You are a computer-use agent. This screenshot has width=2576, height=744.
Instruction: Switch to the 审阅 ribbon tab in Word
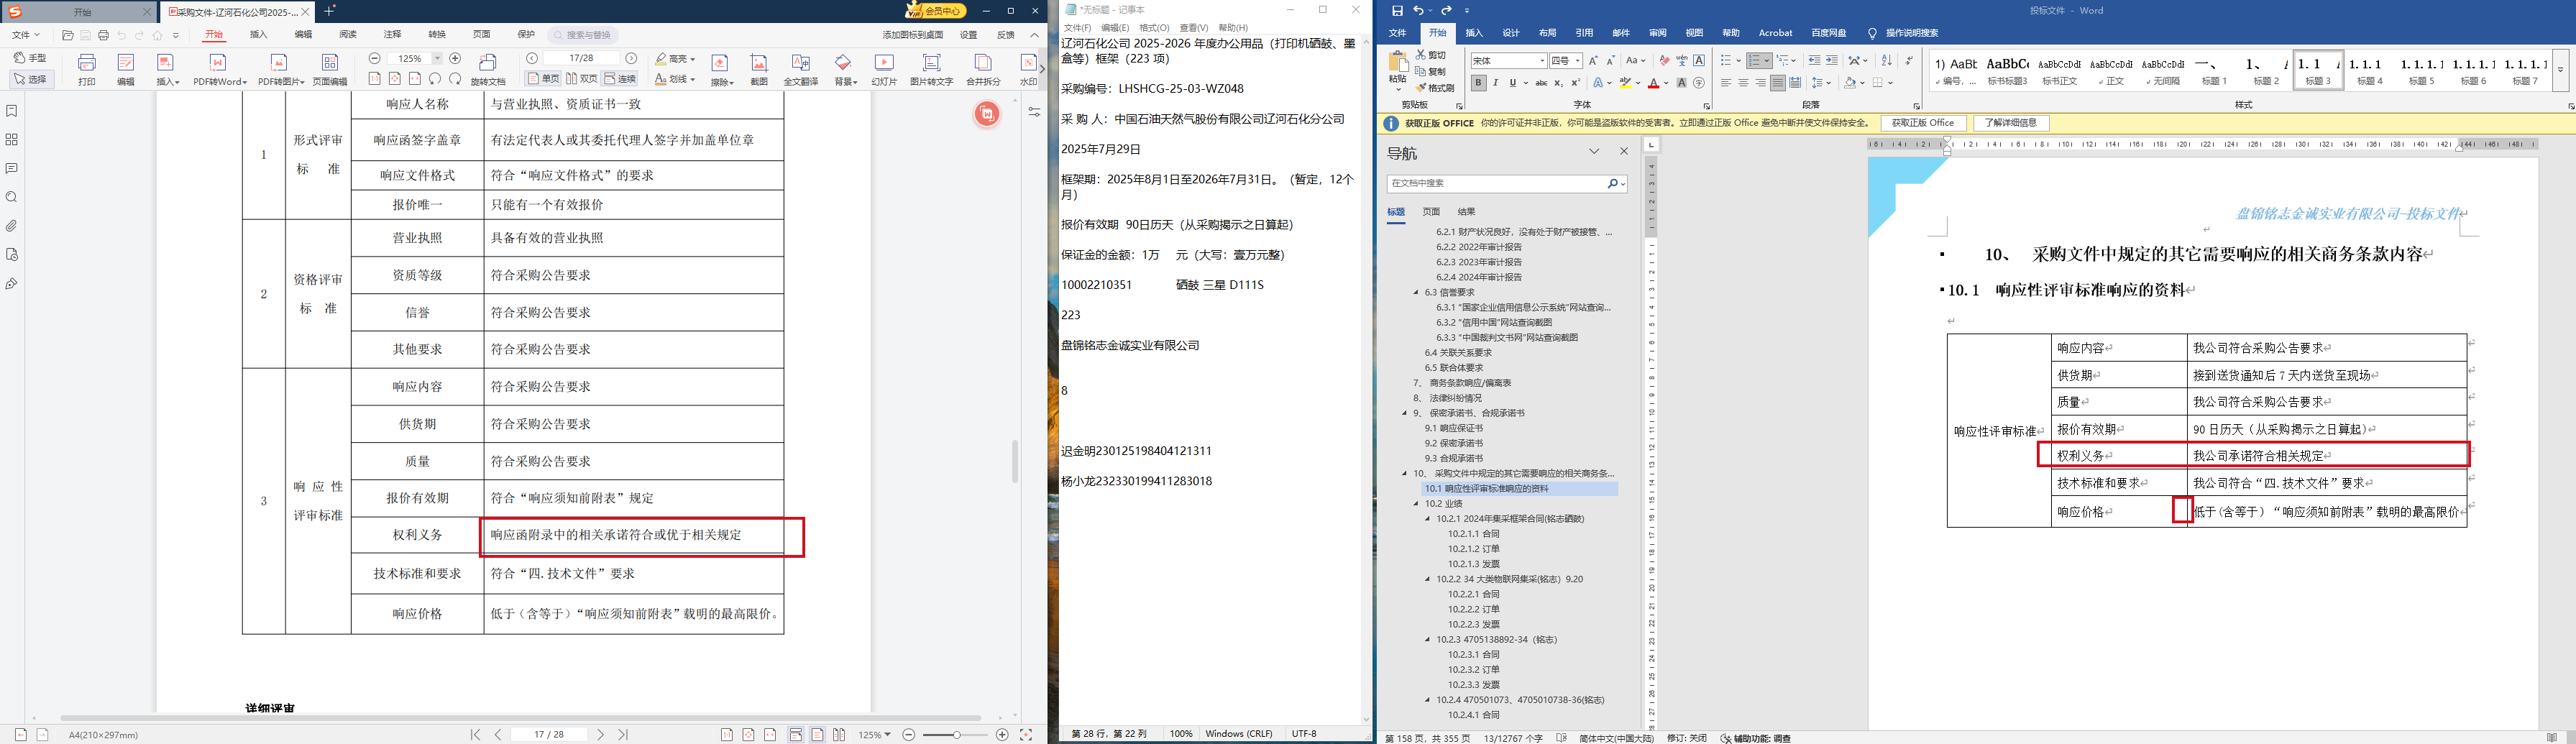[1658, 33]
